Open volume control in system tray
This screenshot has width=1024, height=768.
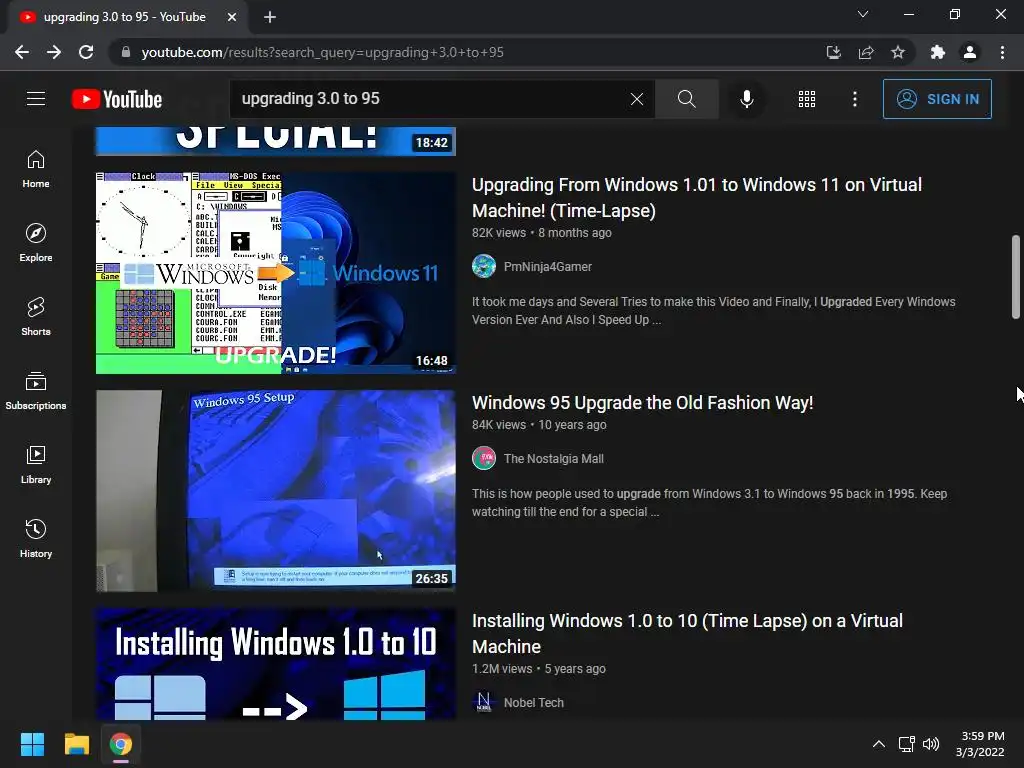[x=931, y=744]
